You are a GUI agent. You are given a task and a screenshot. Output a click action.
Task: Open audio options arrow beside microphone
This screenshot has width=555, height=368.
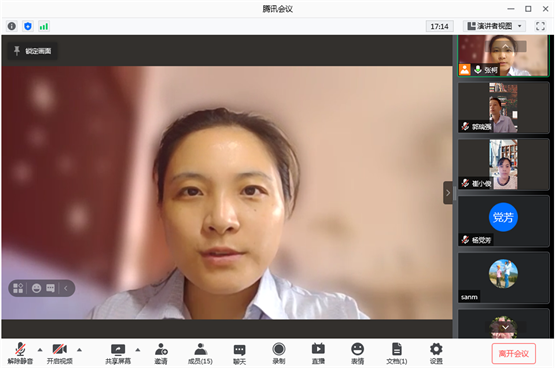(x=40, y=350)
